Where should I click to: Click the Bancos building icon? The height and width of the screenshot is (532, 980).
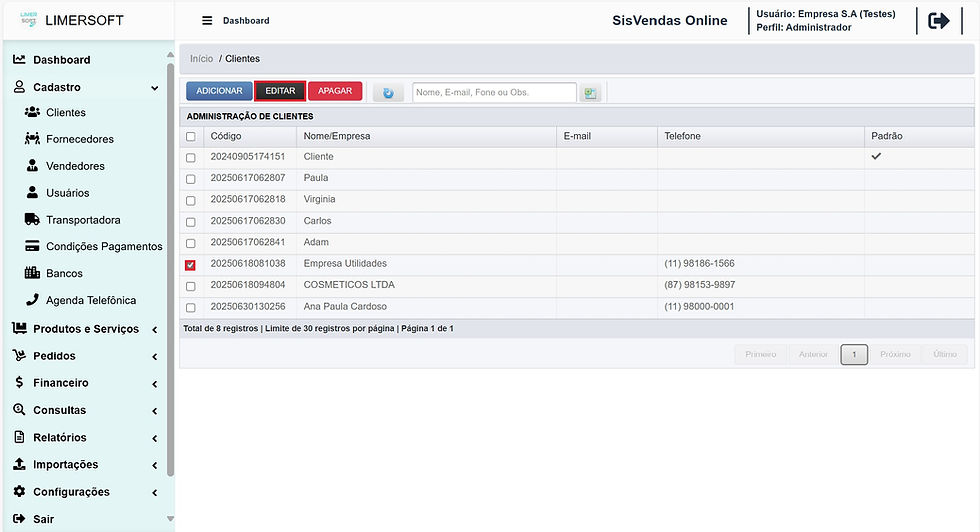[32, 273]
